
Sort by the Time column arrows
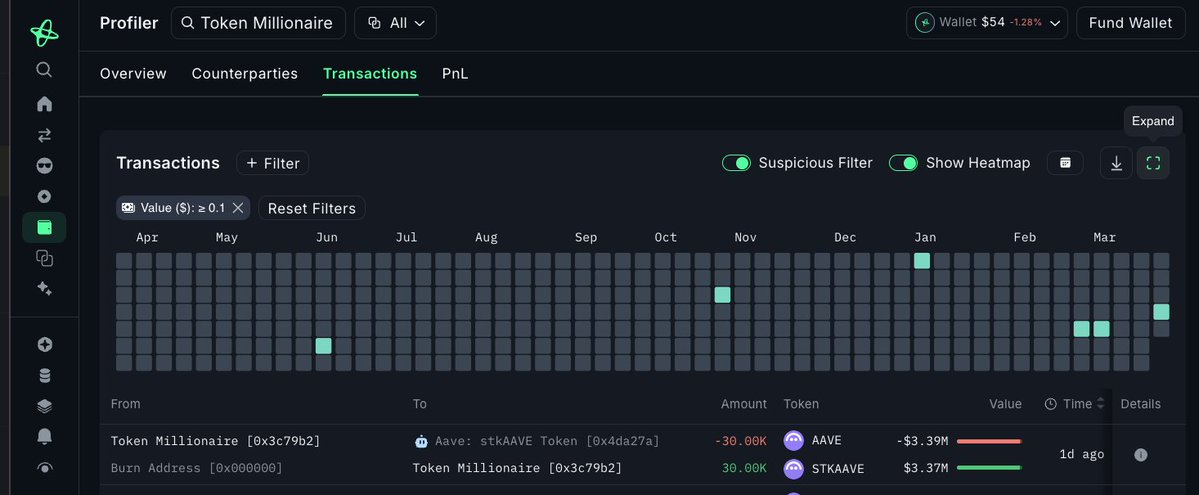click(1100, 404)
